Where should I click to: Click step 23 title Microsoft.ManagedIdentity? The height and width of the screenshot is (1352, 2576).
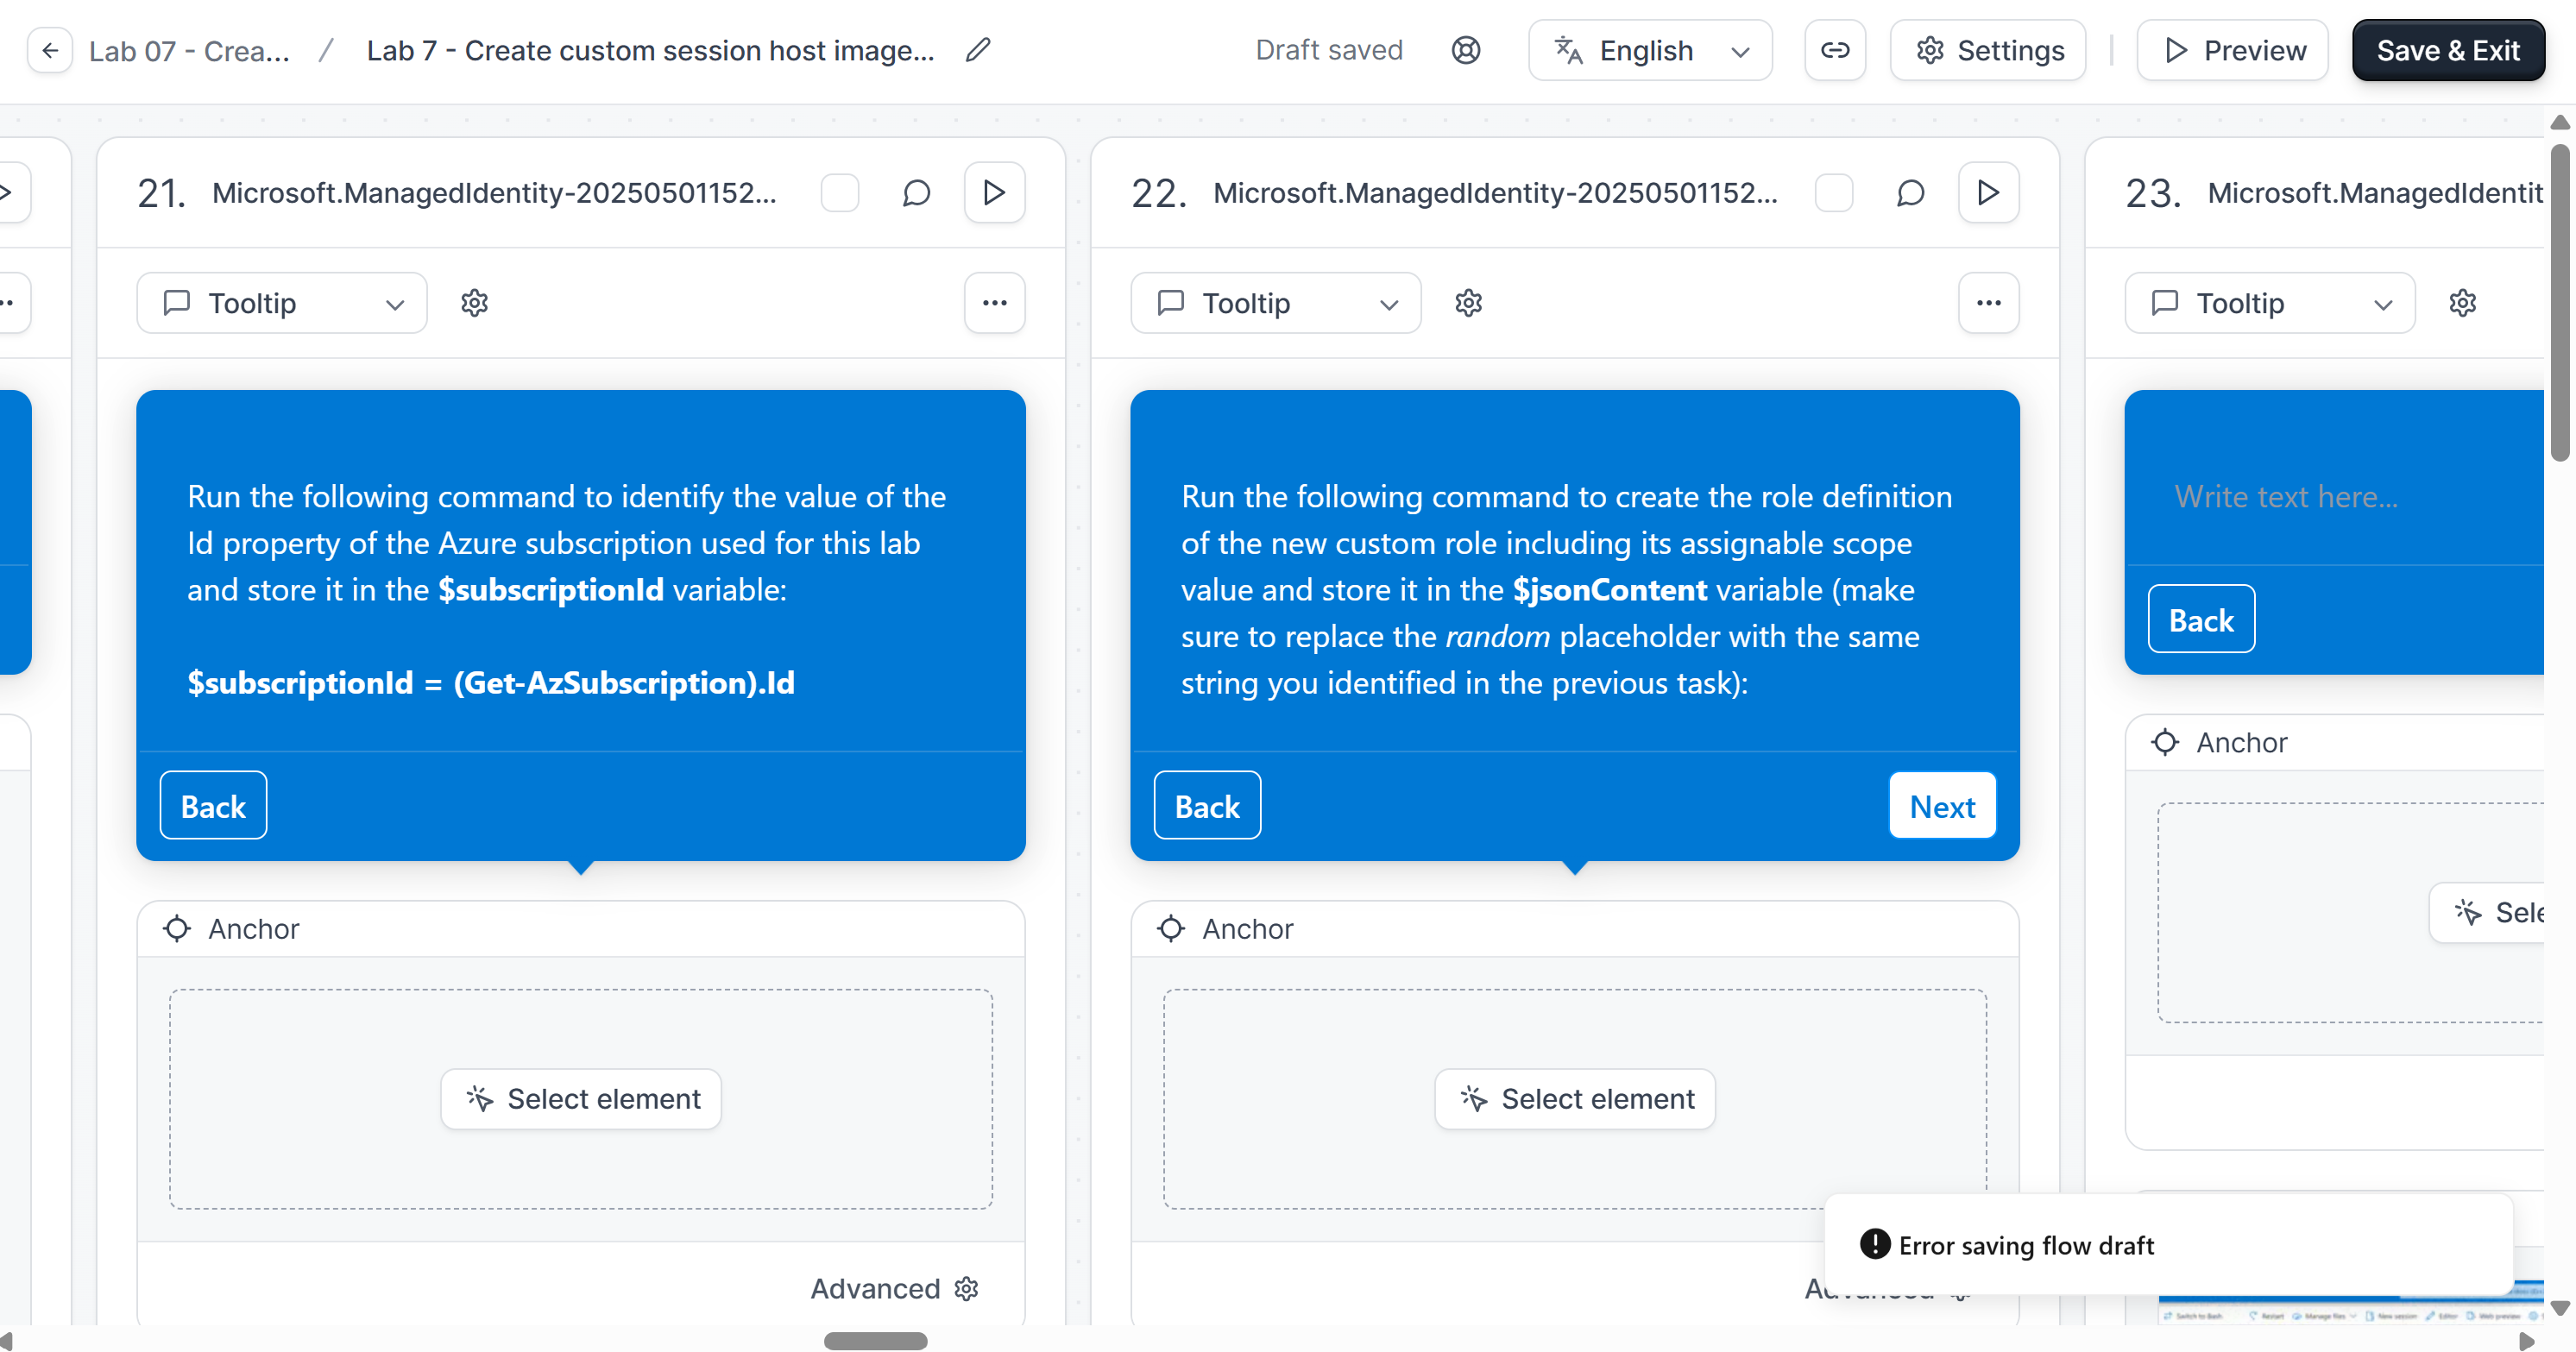pos(2375,192)
